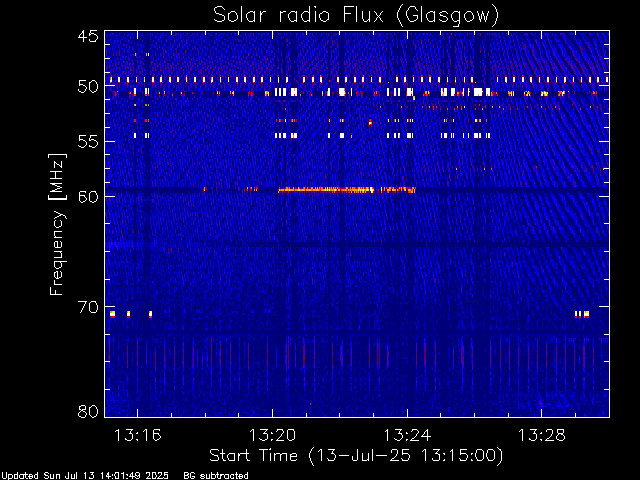Click the 'Frequency [MHz]' axis label
Screen dimensions: 640x480
57,224
